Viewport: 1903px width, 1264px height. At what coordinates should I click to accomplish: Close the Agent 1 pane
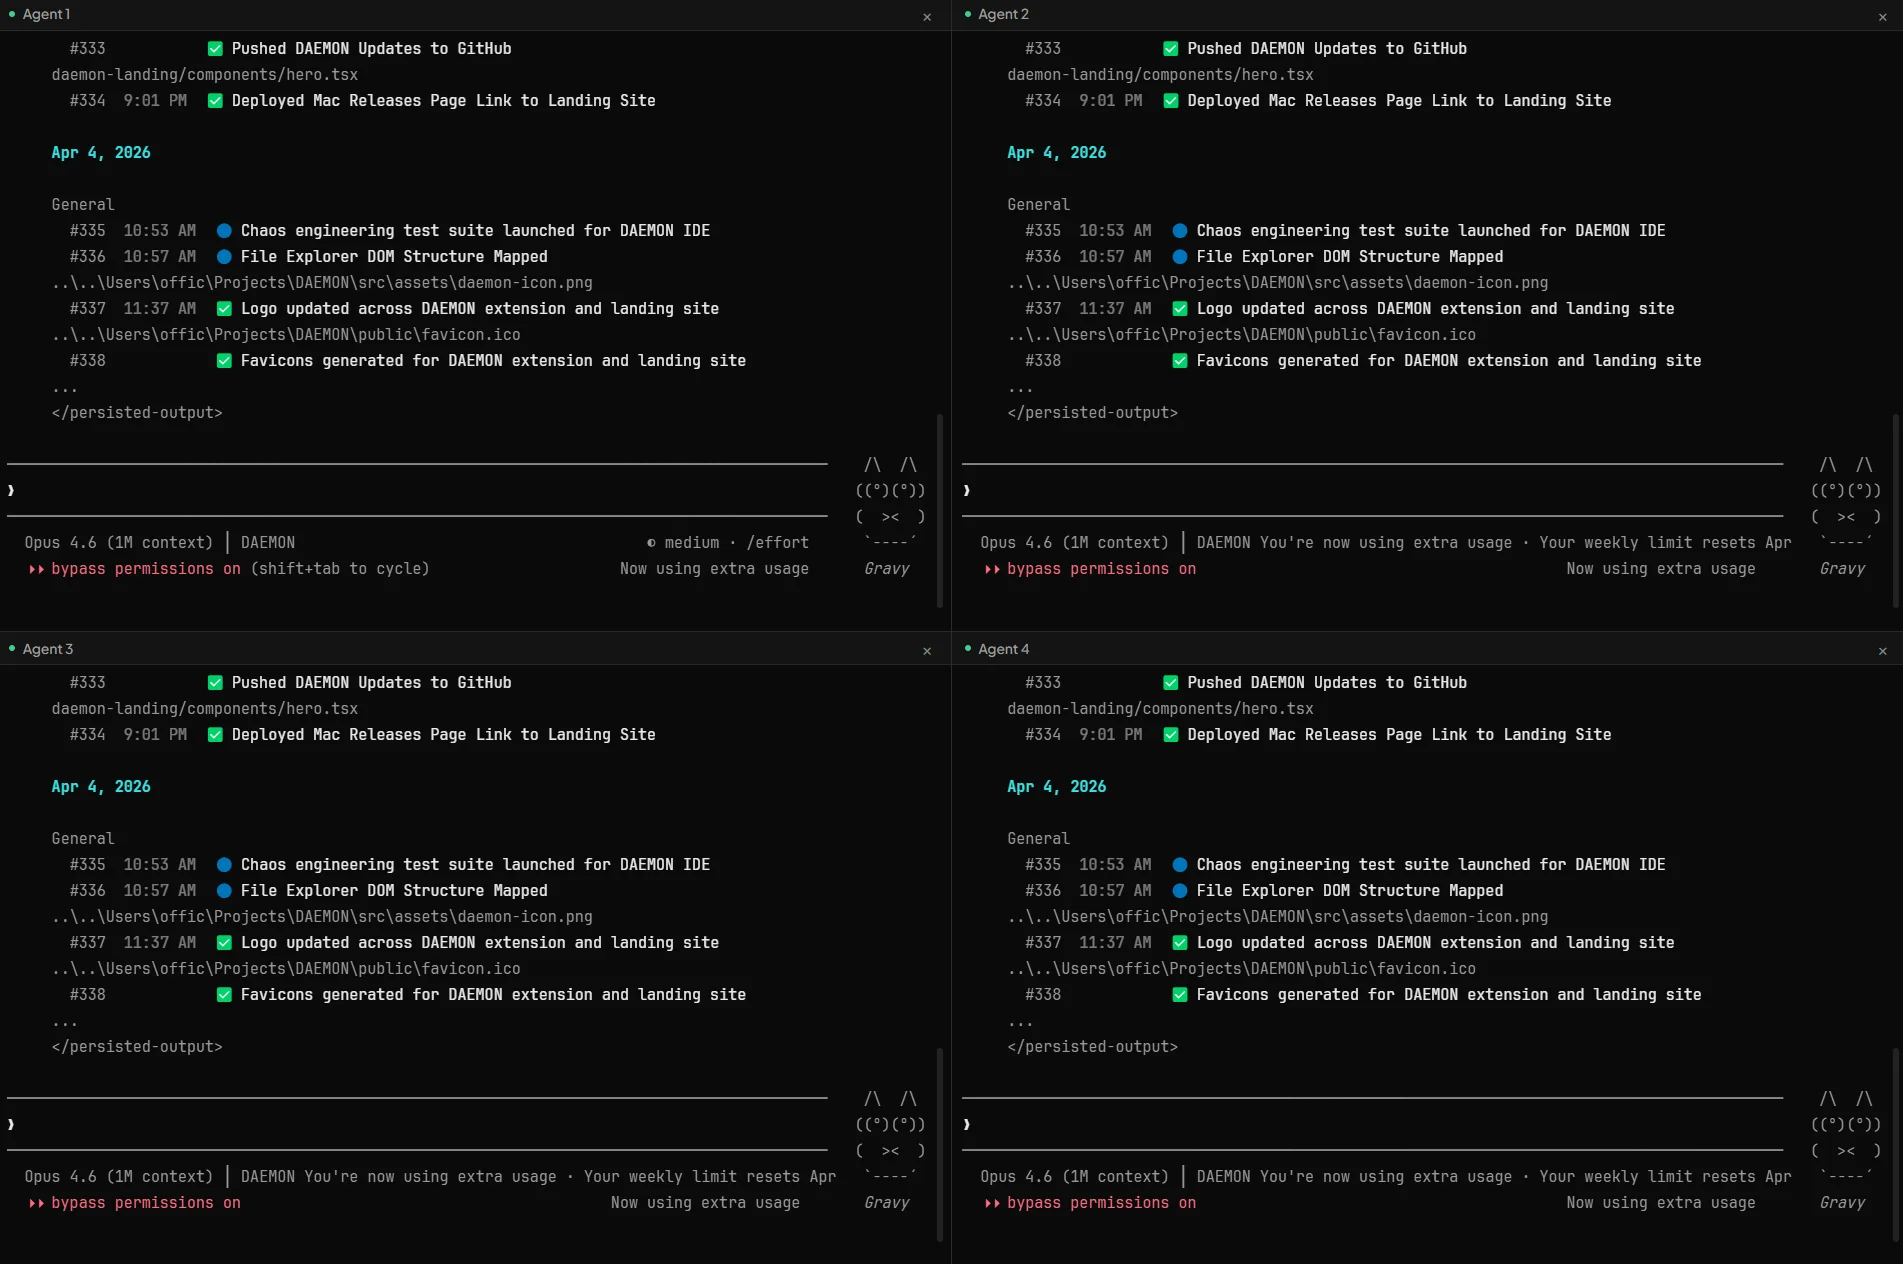927,17
